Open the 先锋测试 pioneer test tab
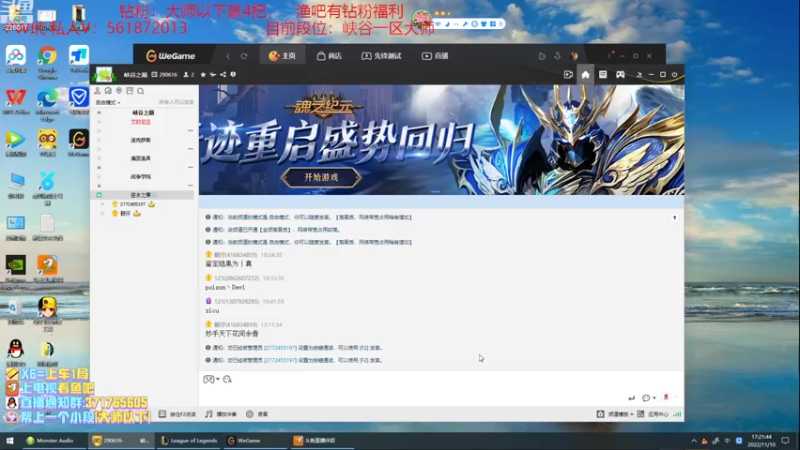 [x=382, y=56]
